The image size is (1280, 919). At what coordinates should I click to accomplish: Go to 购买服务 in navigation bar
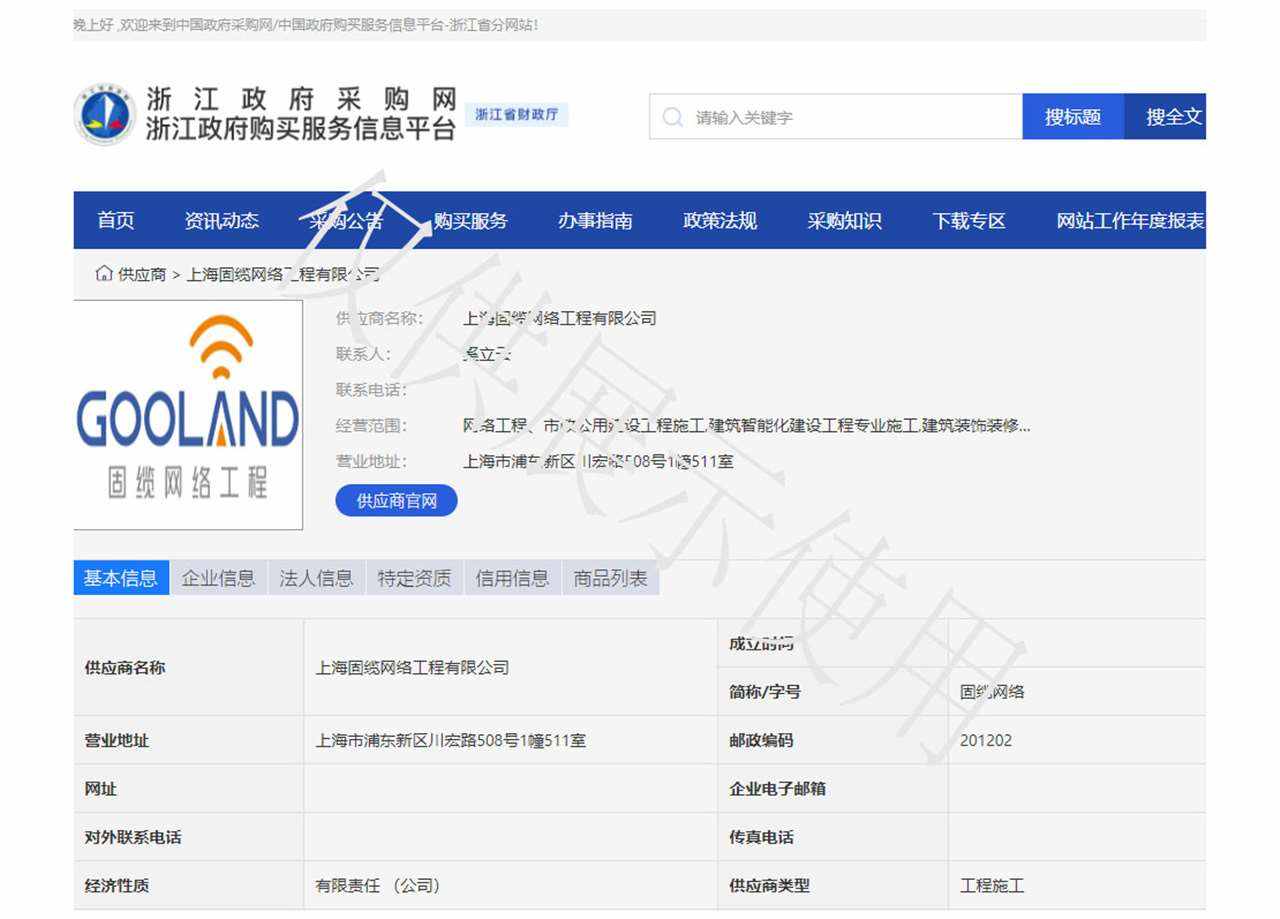(470, 221)
